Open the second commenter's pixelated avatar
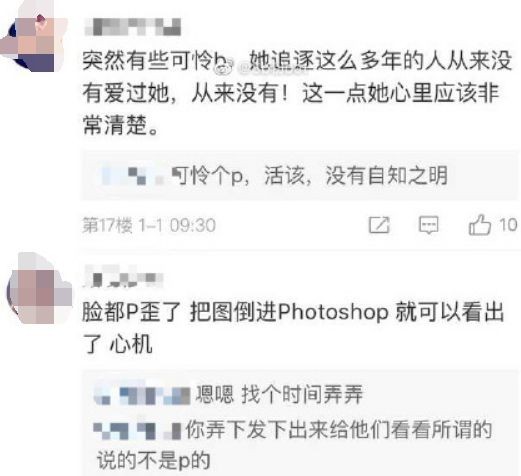Viewport: 521px width, 476px height. click(x=39, y=289)
